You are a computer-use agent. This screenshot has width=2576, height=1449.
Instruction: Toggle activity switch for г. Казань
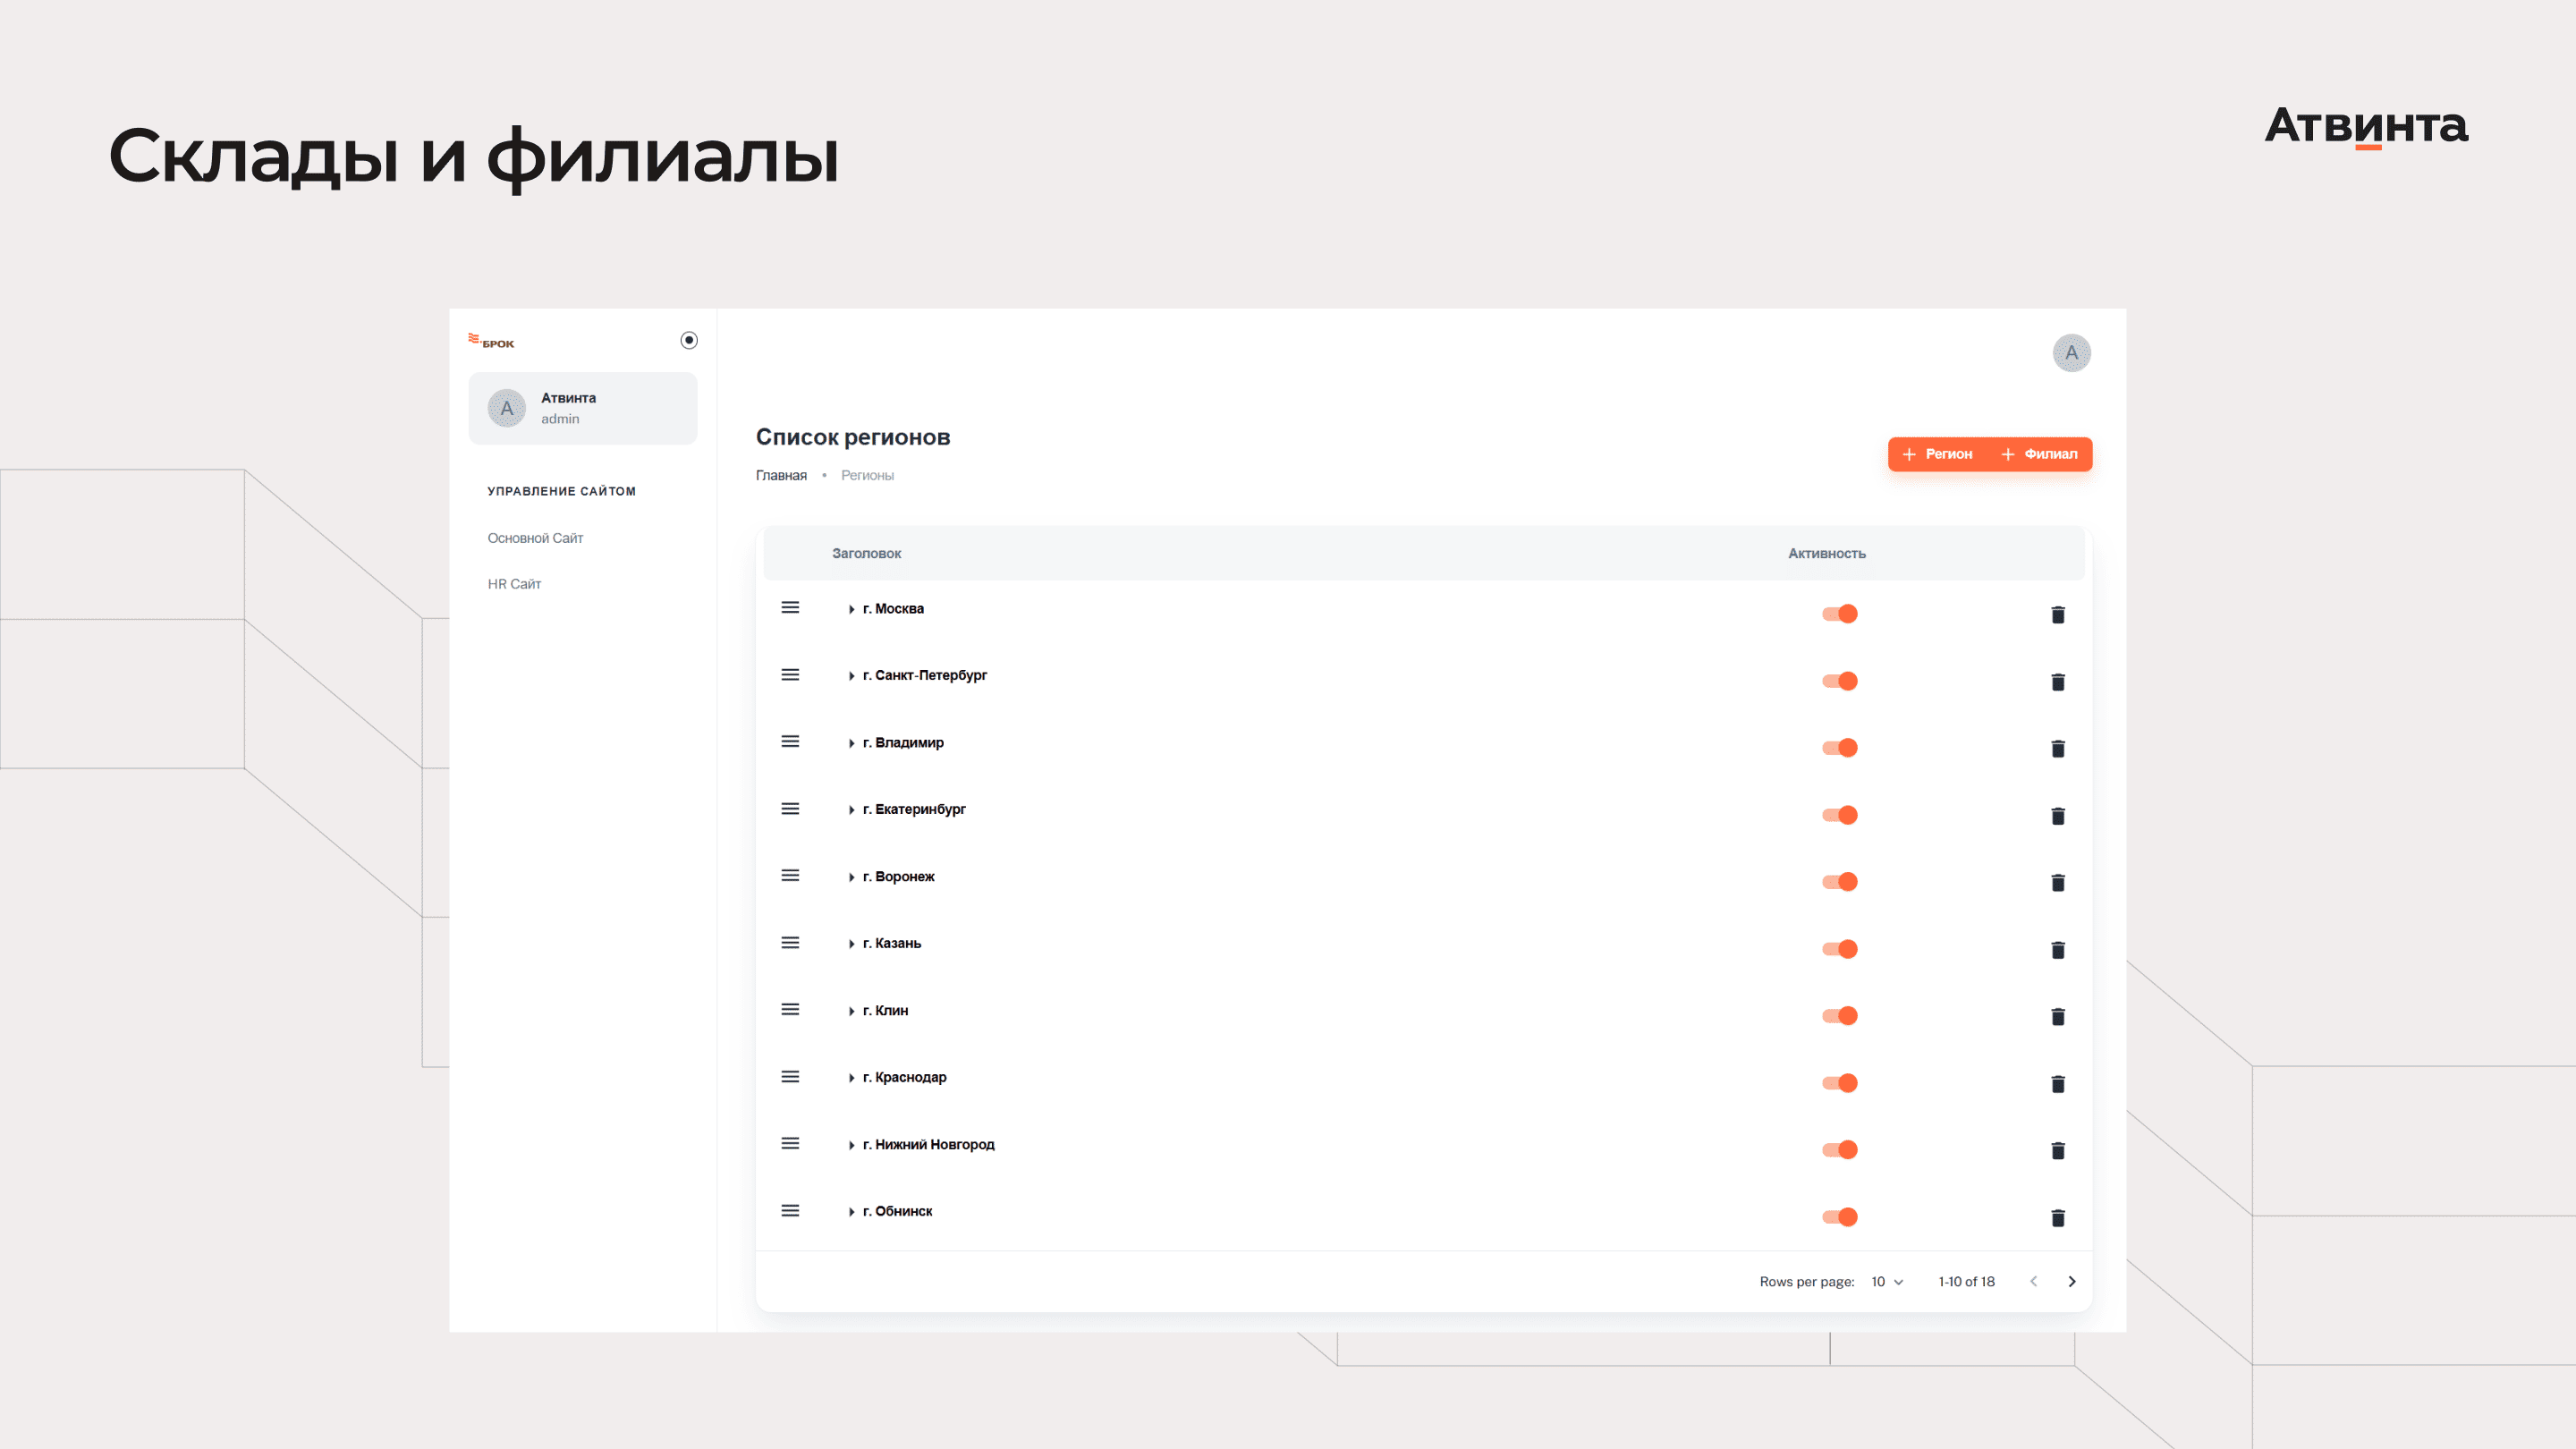click(1839, 949)
